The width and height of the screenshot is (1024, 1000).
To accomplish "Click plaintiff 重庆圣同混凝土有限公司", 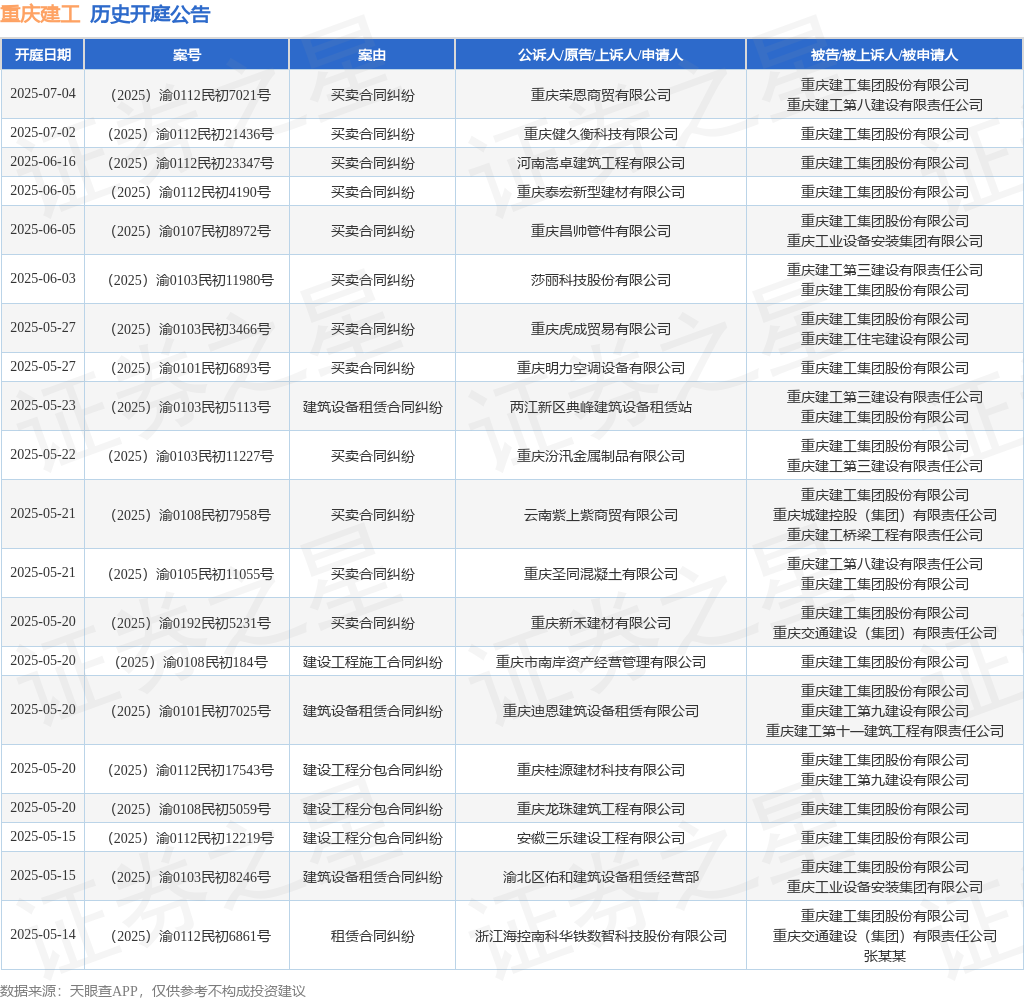I will tap(601, 574).
